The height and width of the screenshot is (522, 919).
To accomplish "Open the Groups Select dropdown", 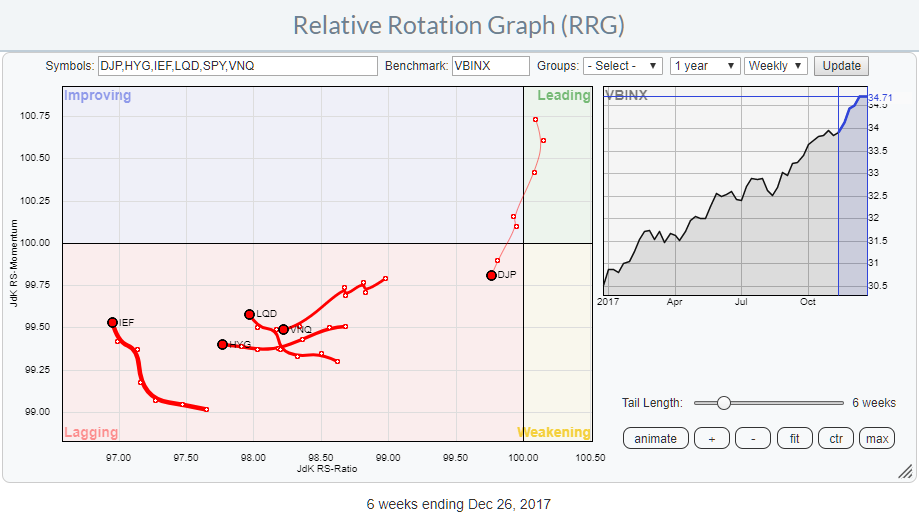I will click(x=623, y=66).
